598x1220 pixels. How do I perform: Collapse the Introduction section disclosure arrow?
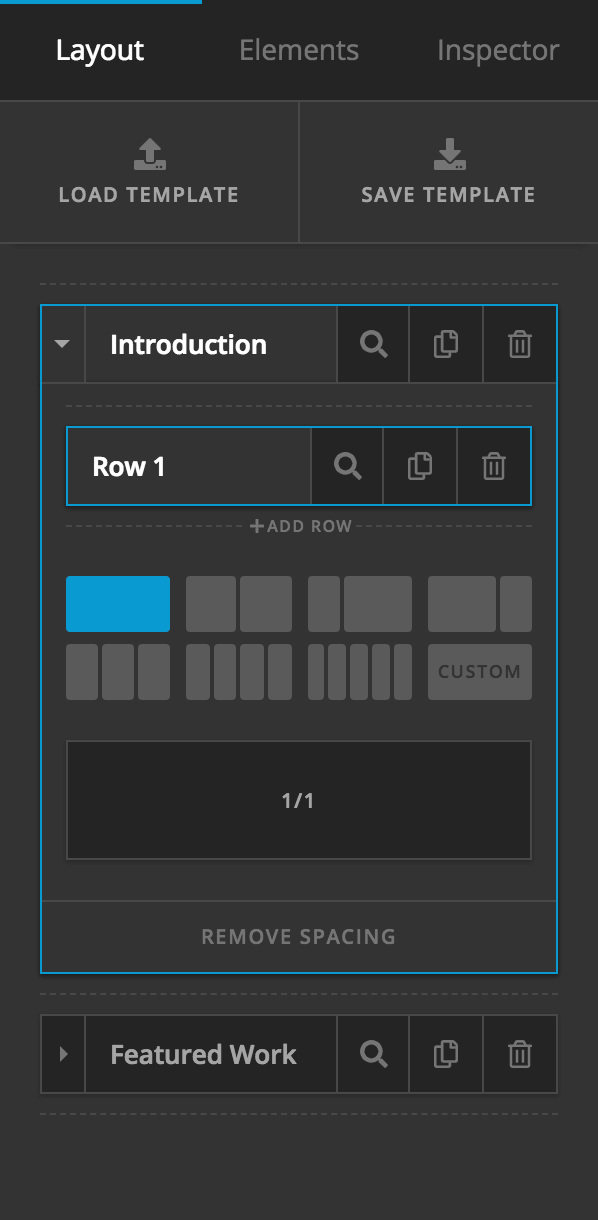(62, 344)
